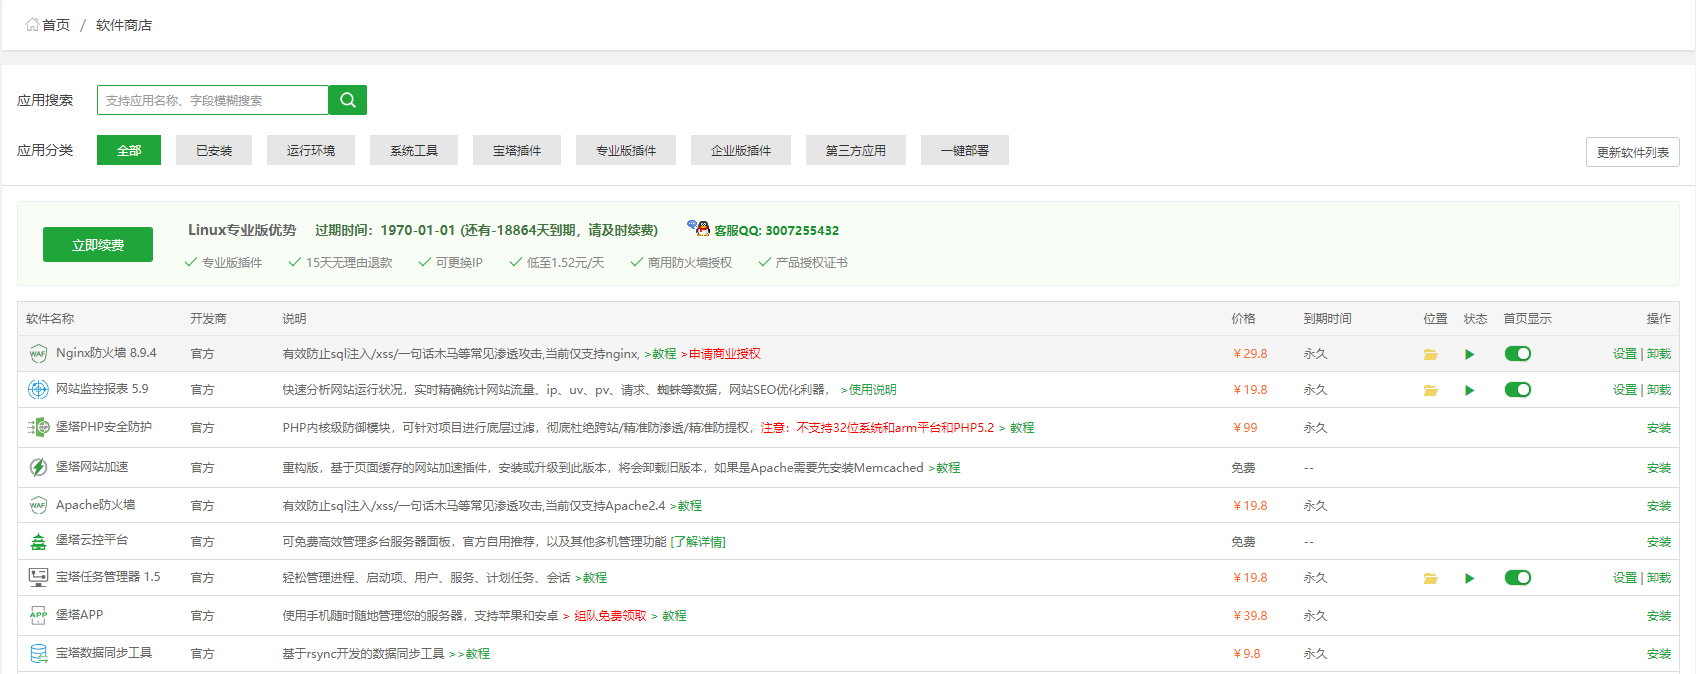Screen dimensions: 1696x674
Task: Click the 15天无理由退款 benefit text
Action: point(349,263)
